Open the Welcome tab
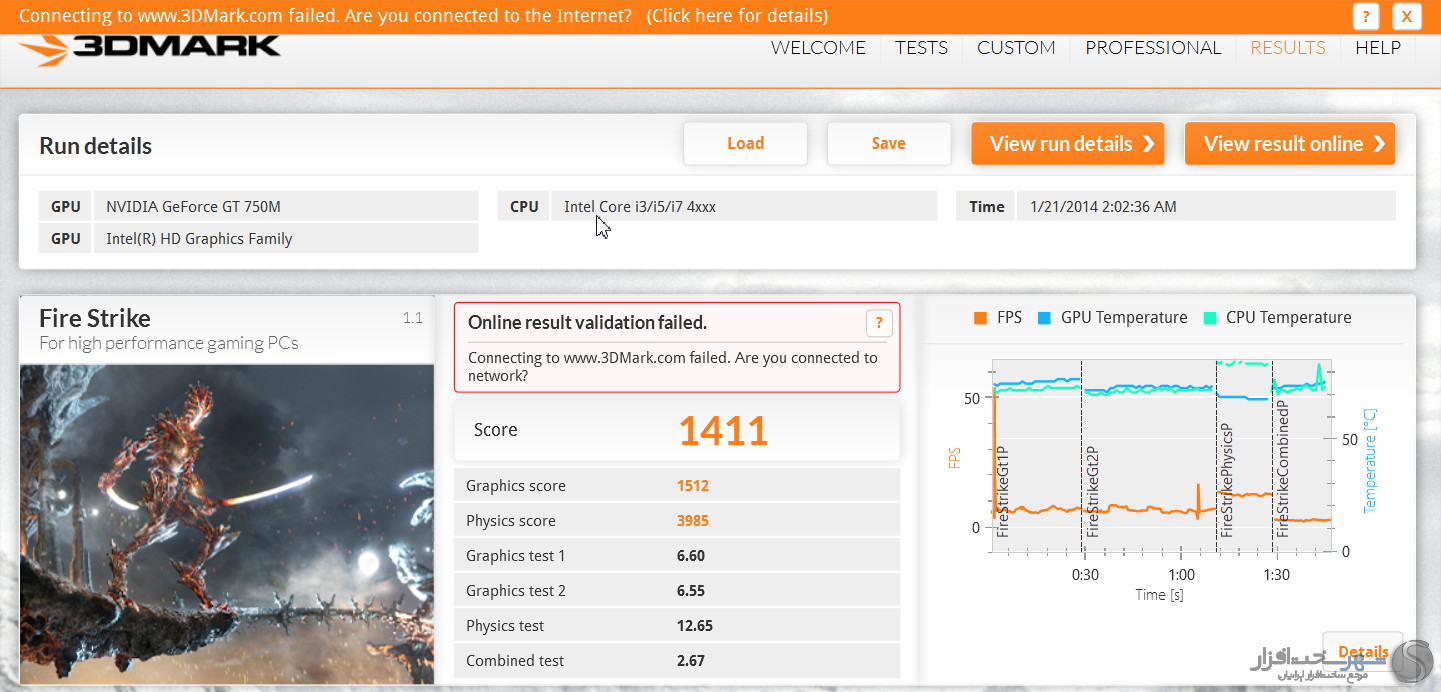 (x=818, y=48)
